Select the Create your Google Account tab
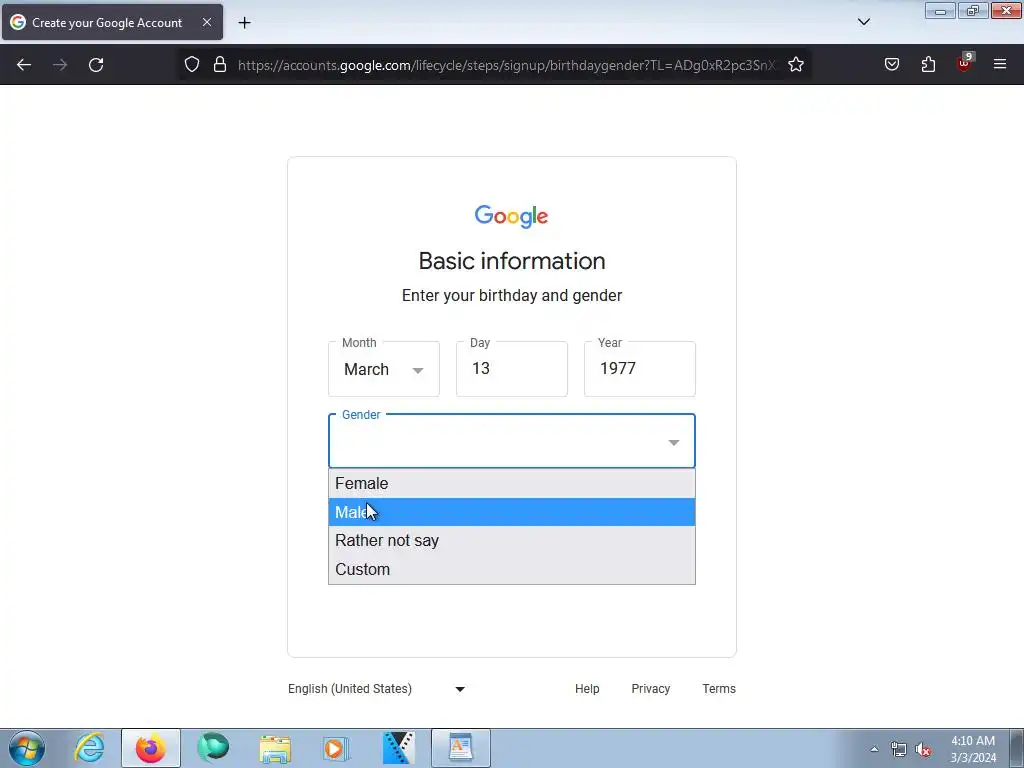Viewport: 1024px width, 768px height. (x=112, y=22)
